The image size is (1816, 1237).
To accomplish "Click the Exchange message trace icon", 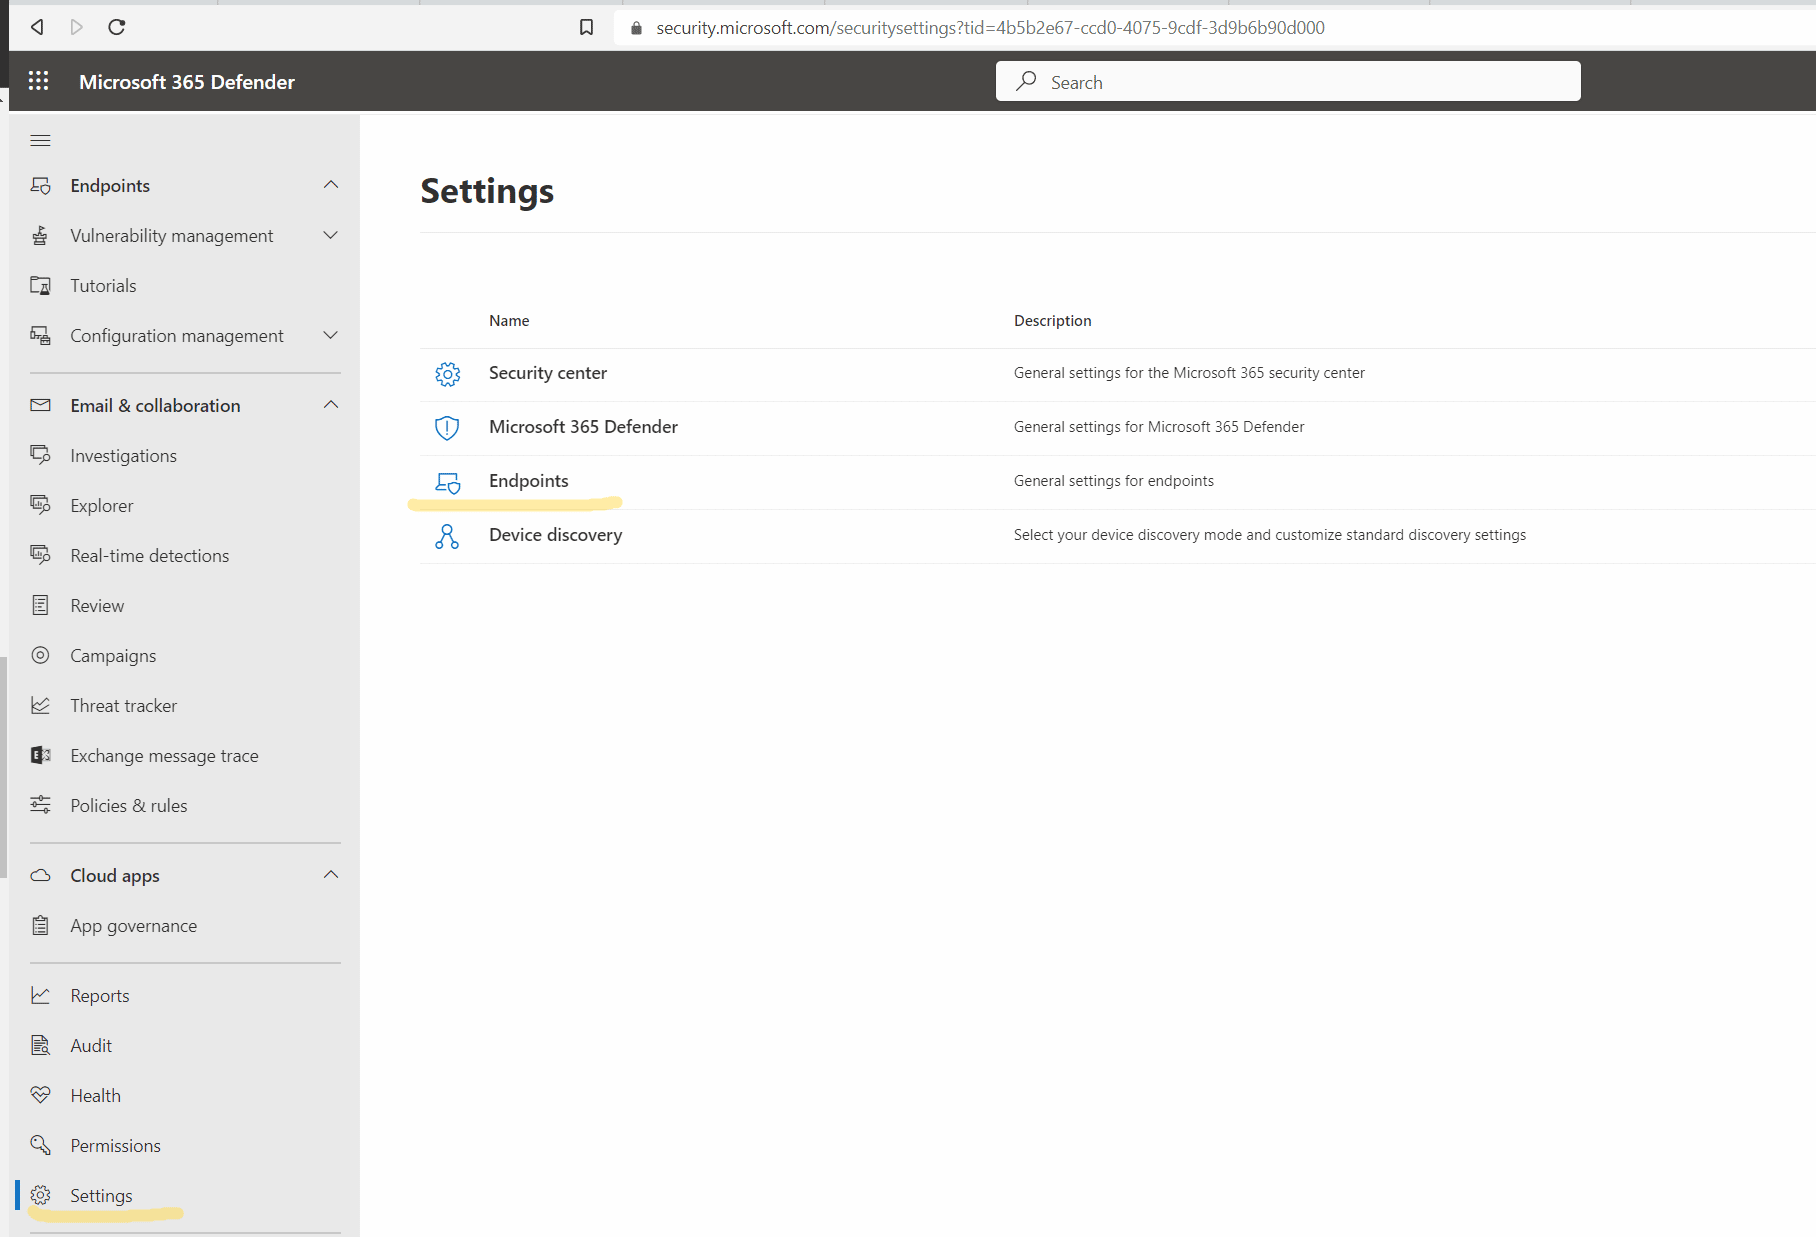I will [x=40, y=755].
